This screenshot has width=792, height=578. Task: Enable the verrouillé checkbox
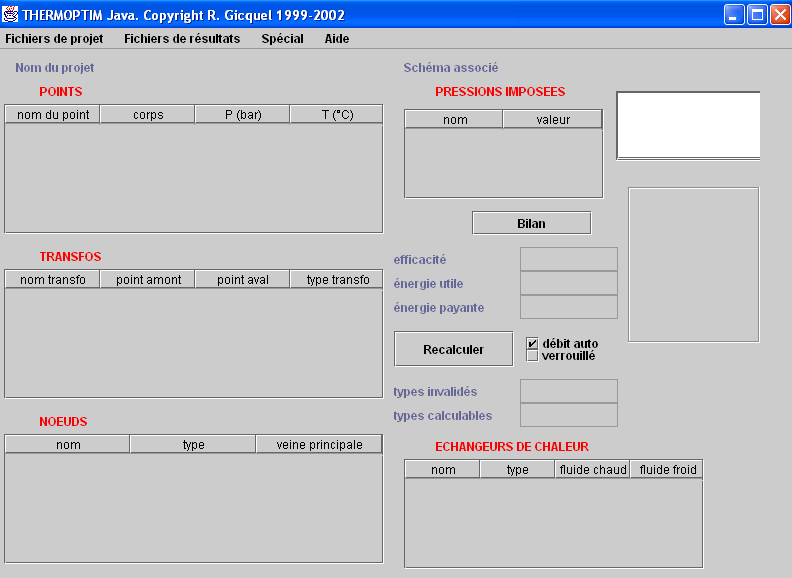click(x=532, y=356)
